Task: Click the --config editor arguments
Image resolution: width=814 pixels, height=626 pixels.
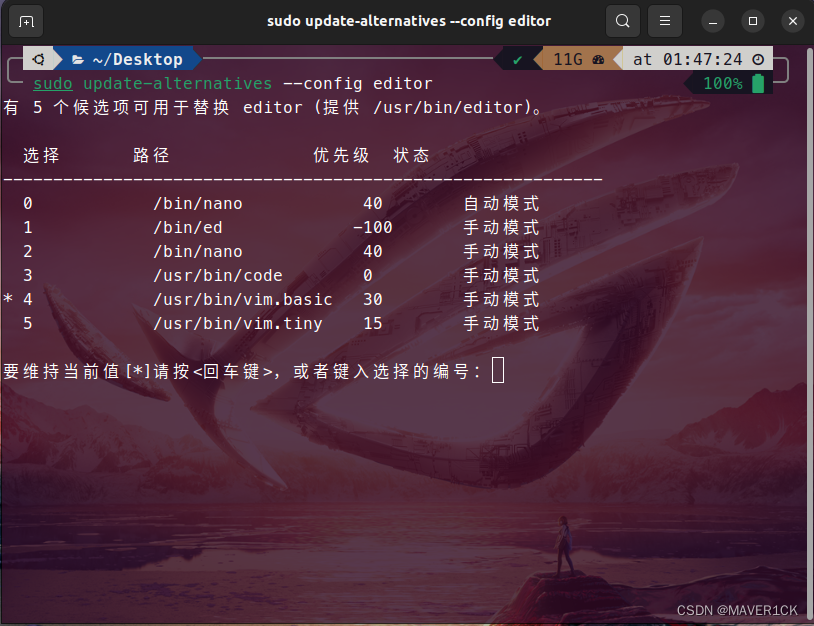Action: [x=358, y=84]
